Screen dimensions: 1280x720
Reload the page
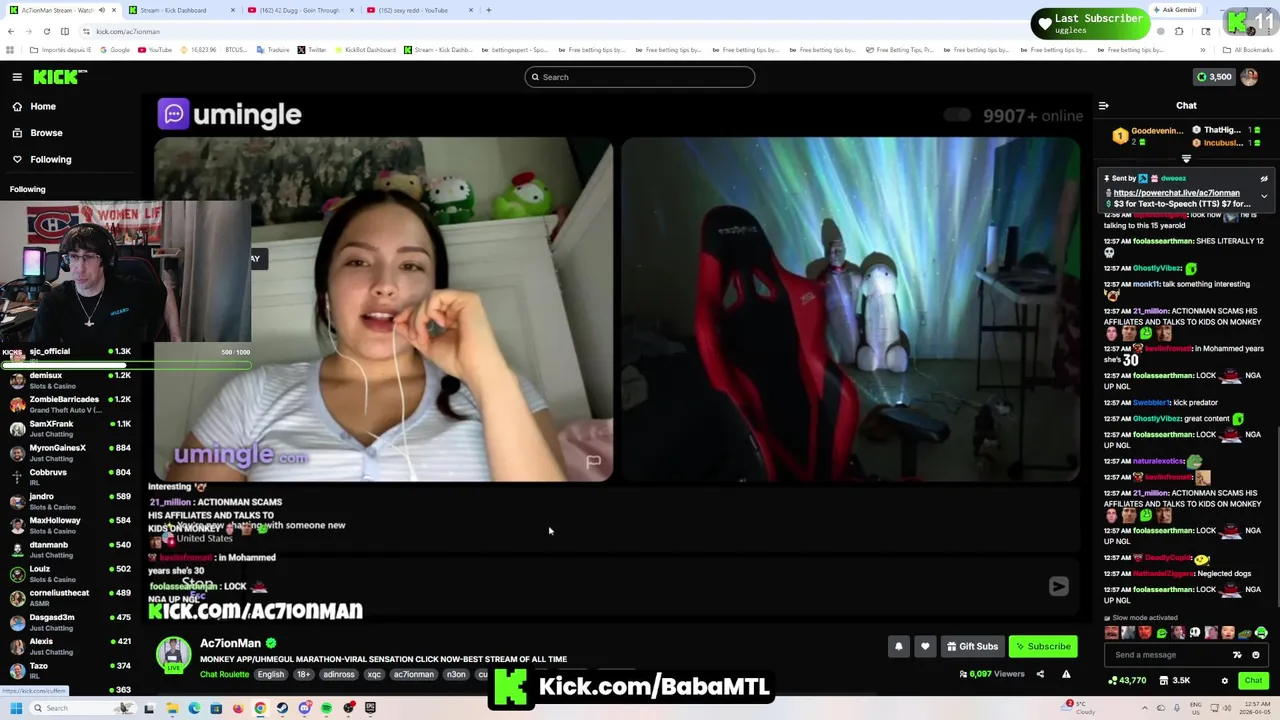click(46, 31)
